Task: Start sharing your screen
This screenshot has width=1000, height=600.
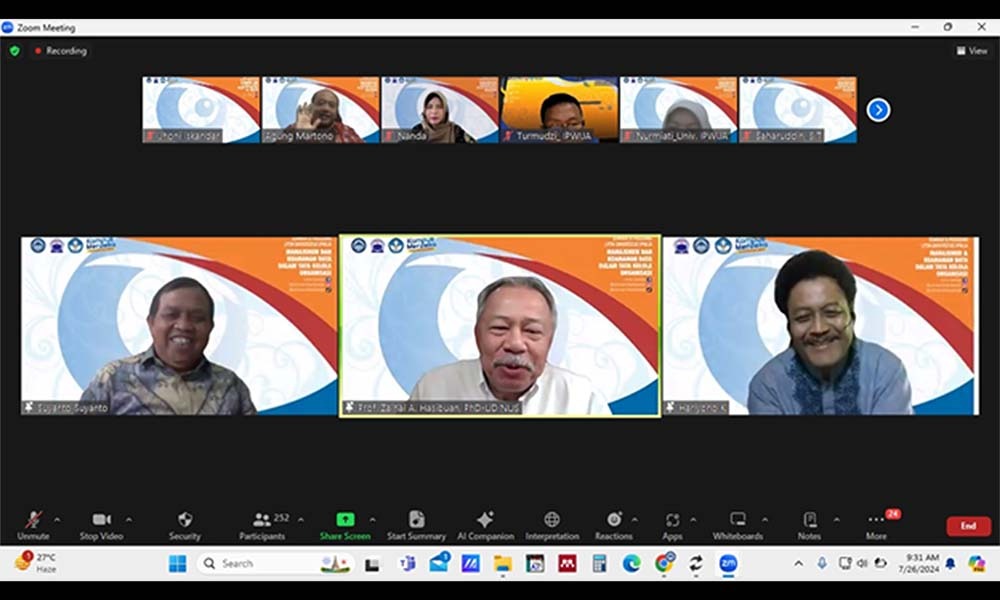Action: pos(345,524)
